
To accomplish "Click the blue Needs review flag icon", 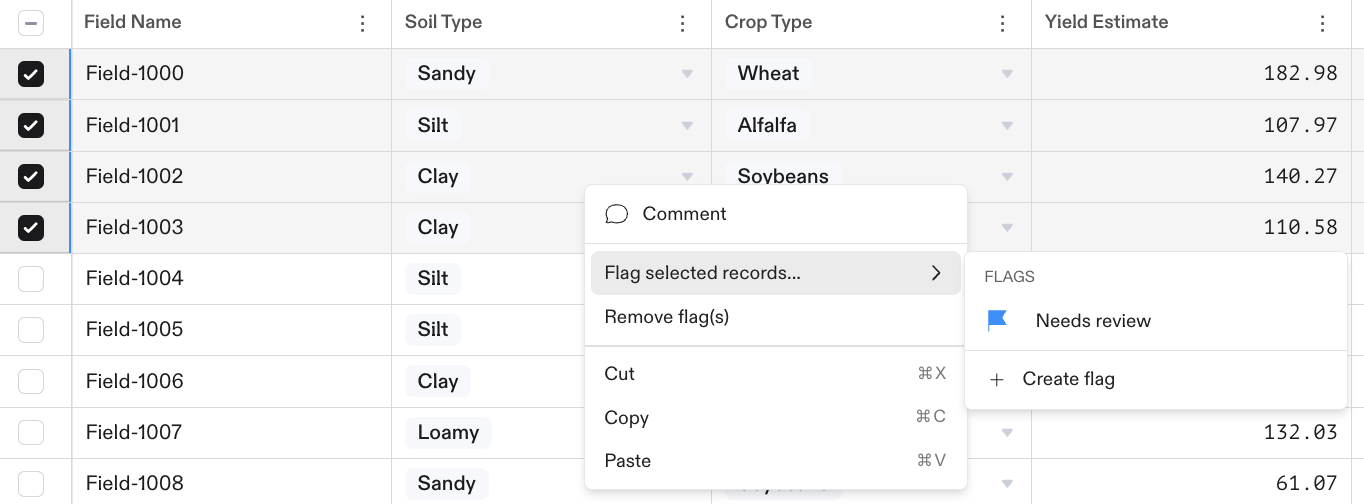I will point(997,321).
